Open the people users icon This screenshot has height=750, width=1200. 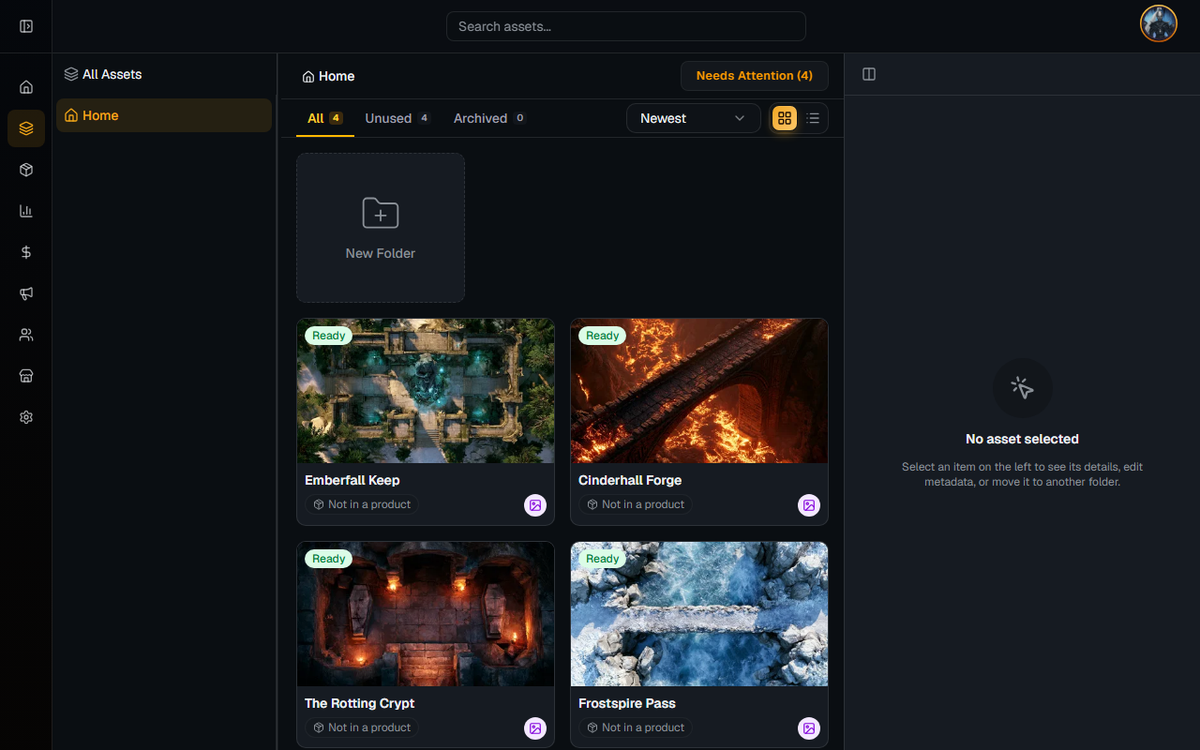26,335
